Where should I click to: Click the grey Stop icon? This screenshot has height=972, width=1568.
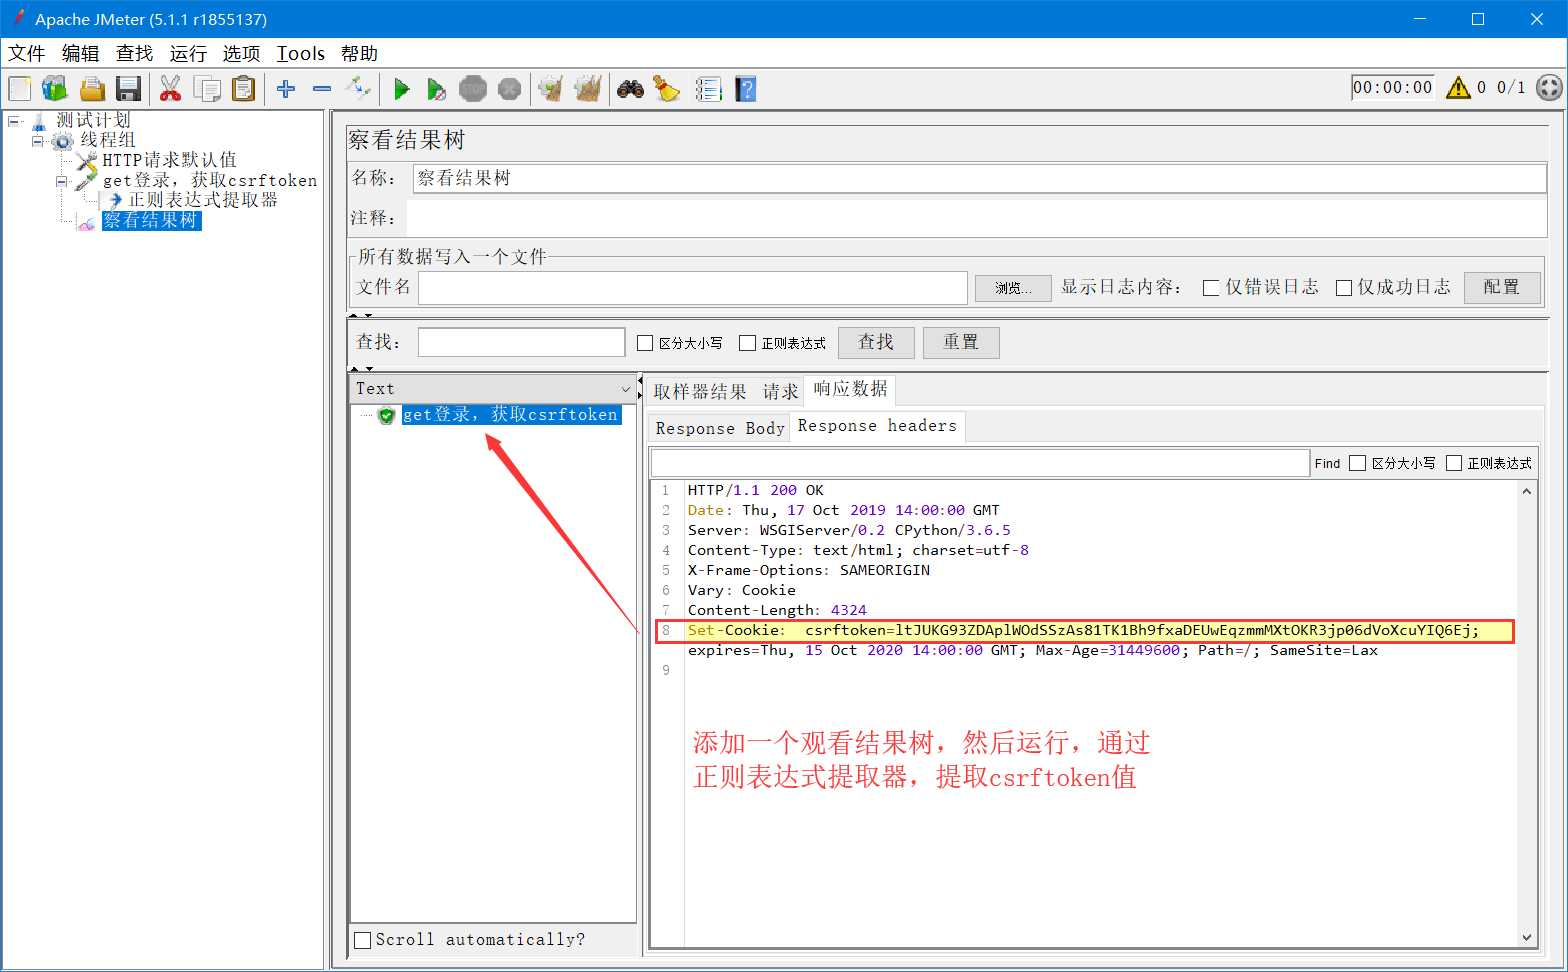473,89
